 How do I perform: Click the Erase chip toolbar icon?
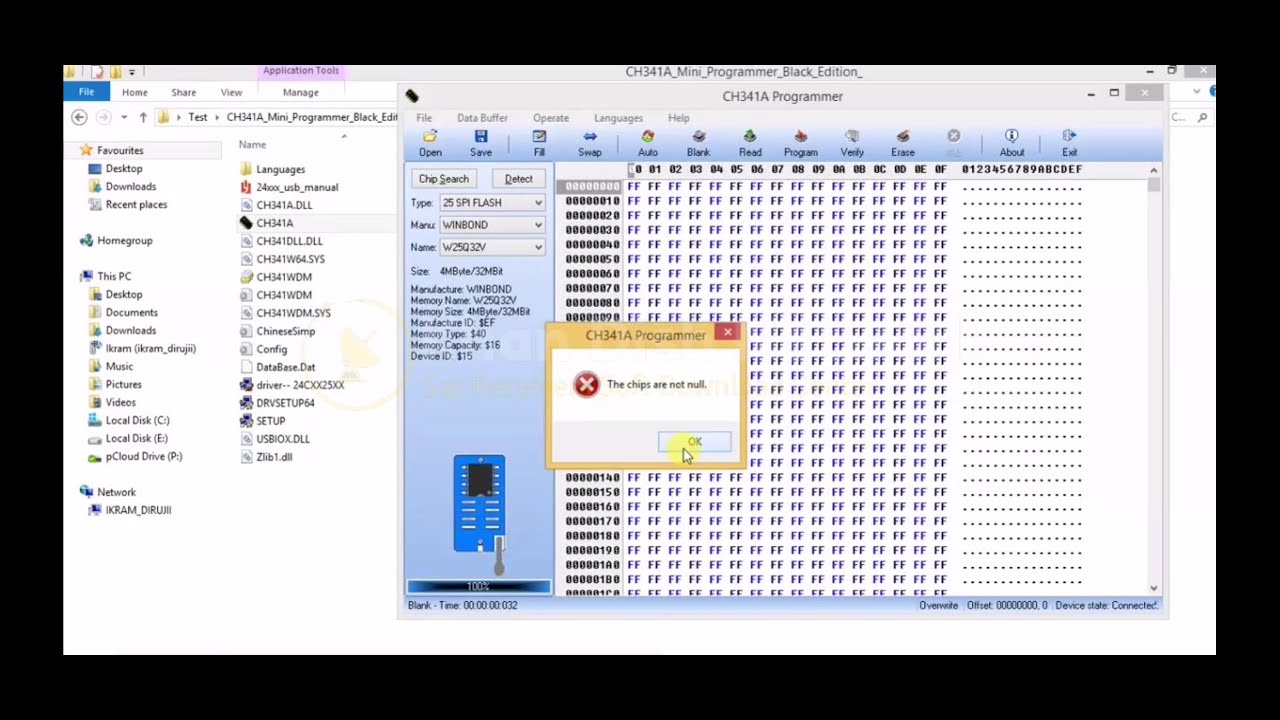903,137
